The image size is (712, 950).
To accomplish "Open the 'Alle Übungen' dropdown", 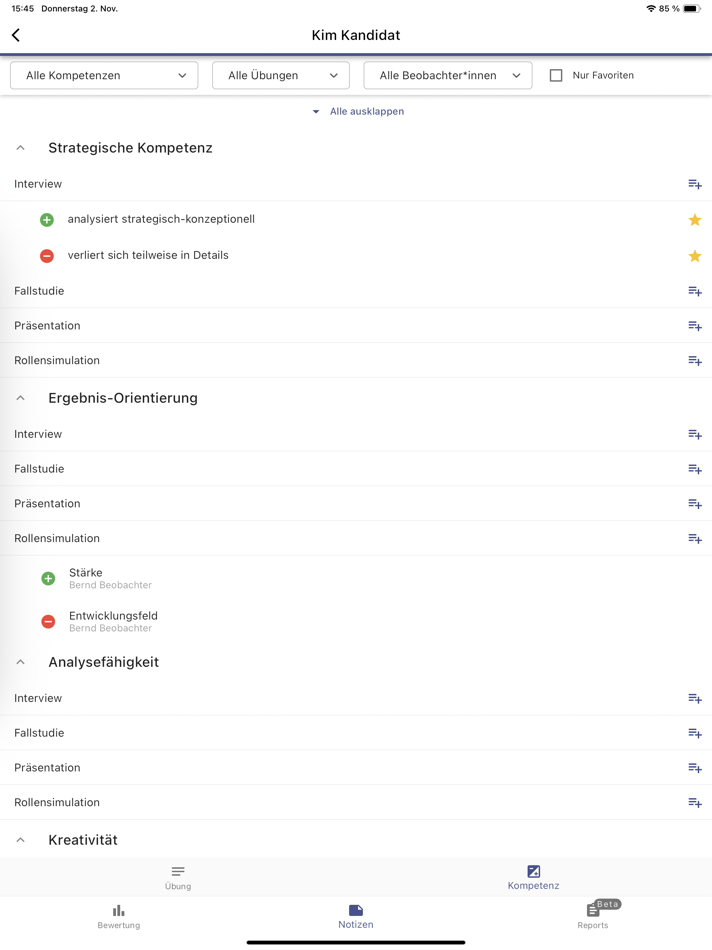I will point(280,75).
